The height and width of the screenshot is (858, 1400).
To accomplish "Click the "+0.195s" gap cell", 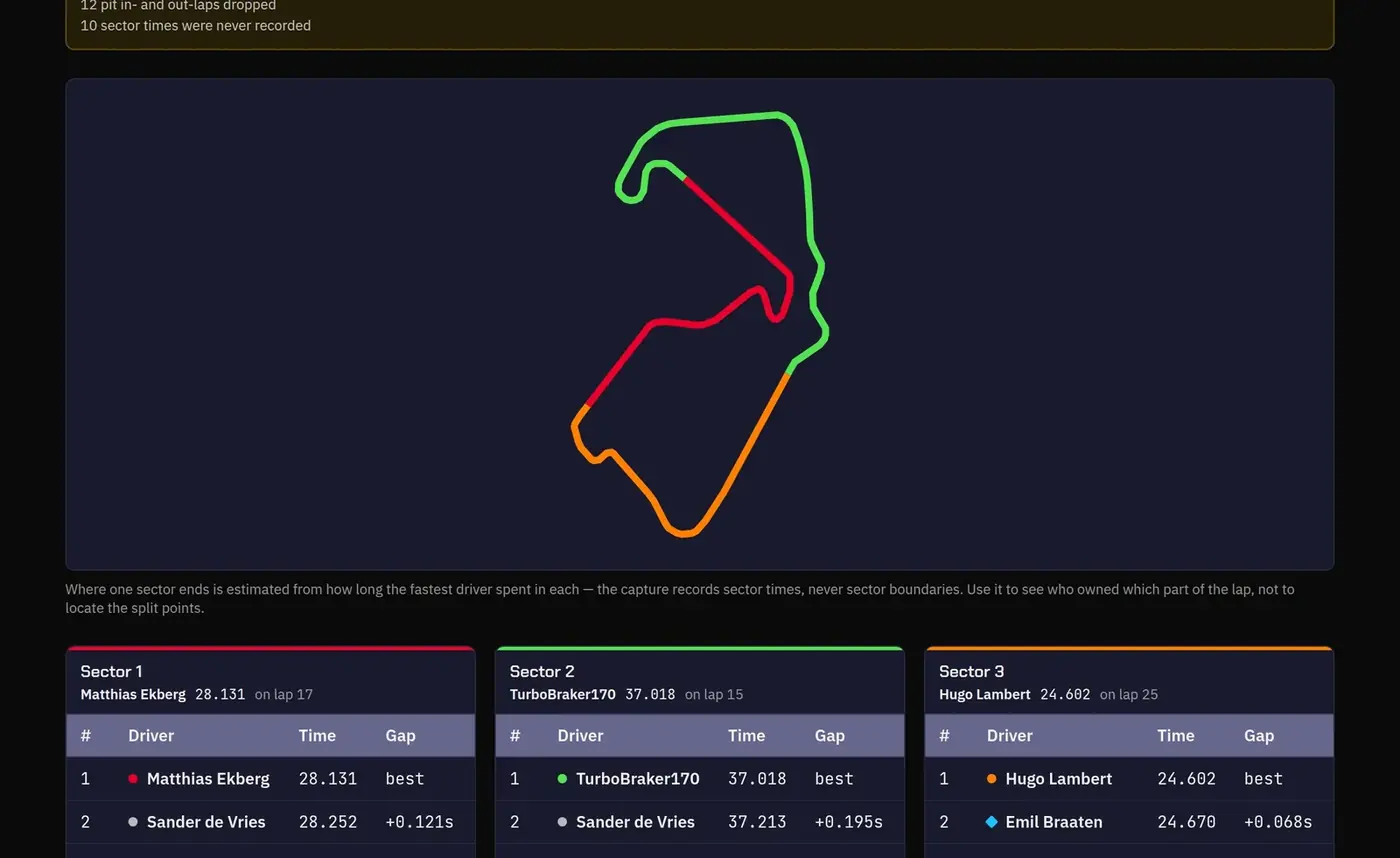I will click(x=849, y=822).
